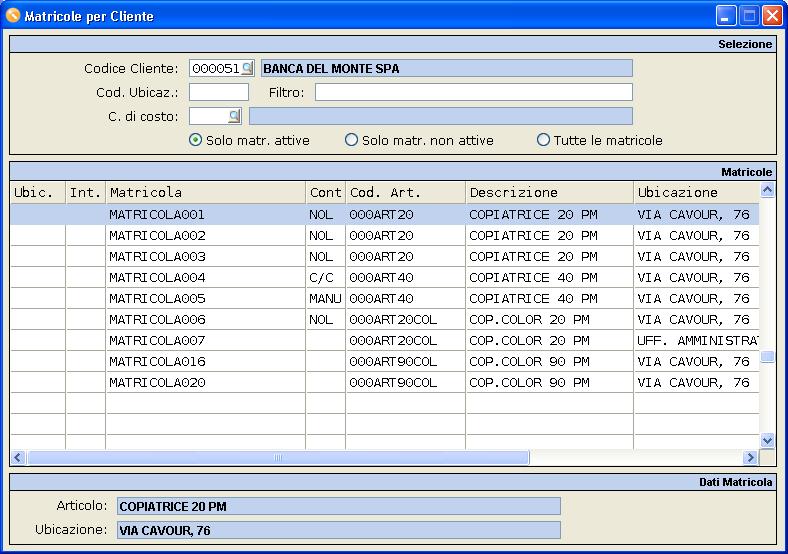Screen dimensions: 788x554
Task: Click the Cont column header
Action: click(x=326, y=192)
